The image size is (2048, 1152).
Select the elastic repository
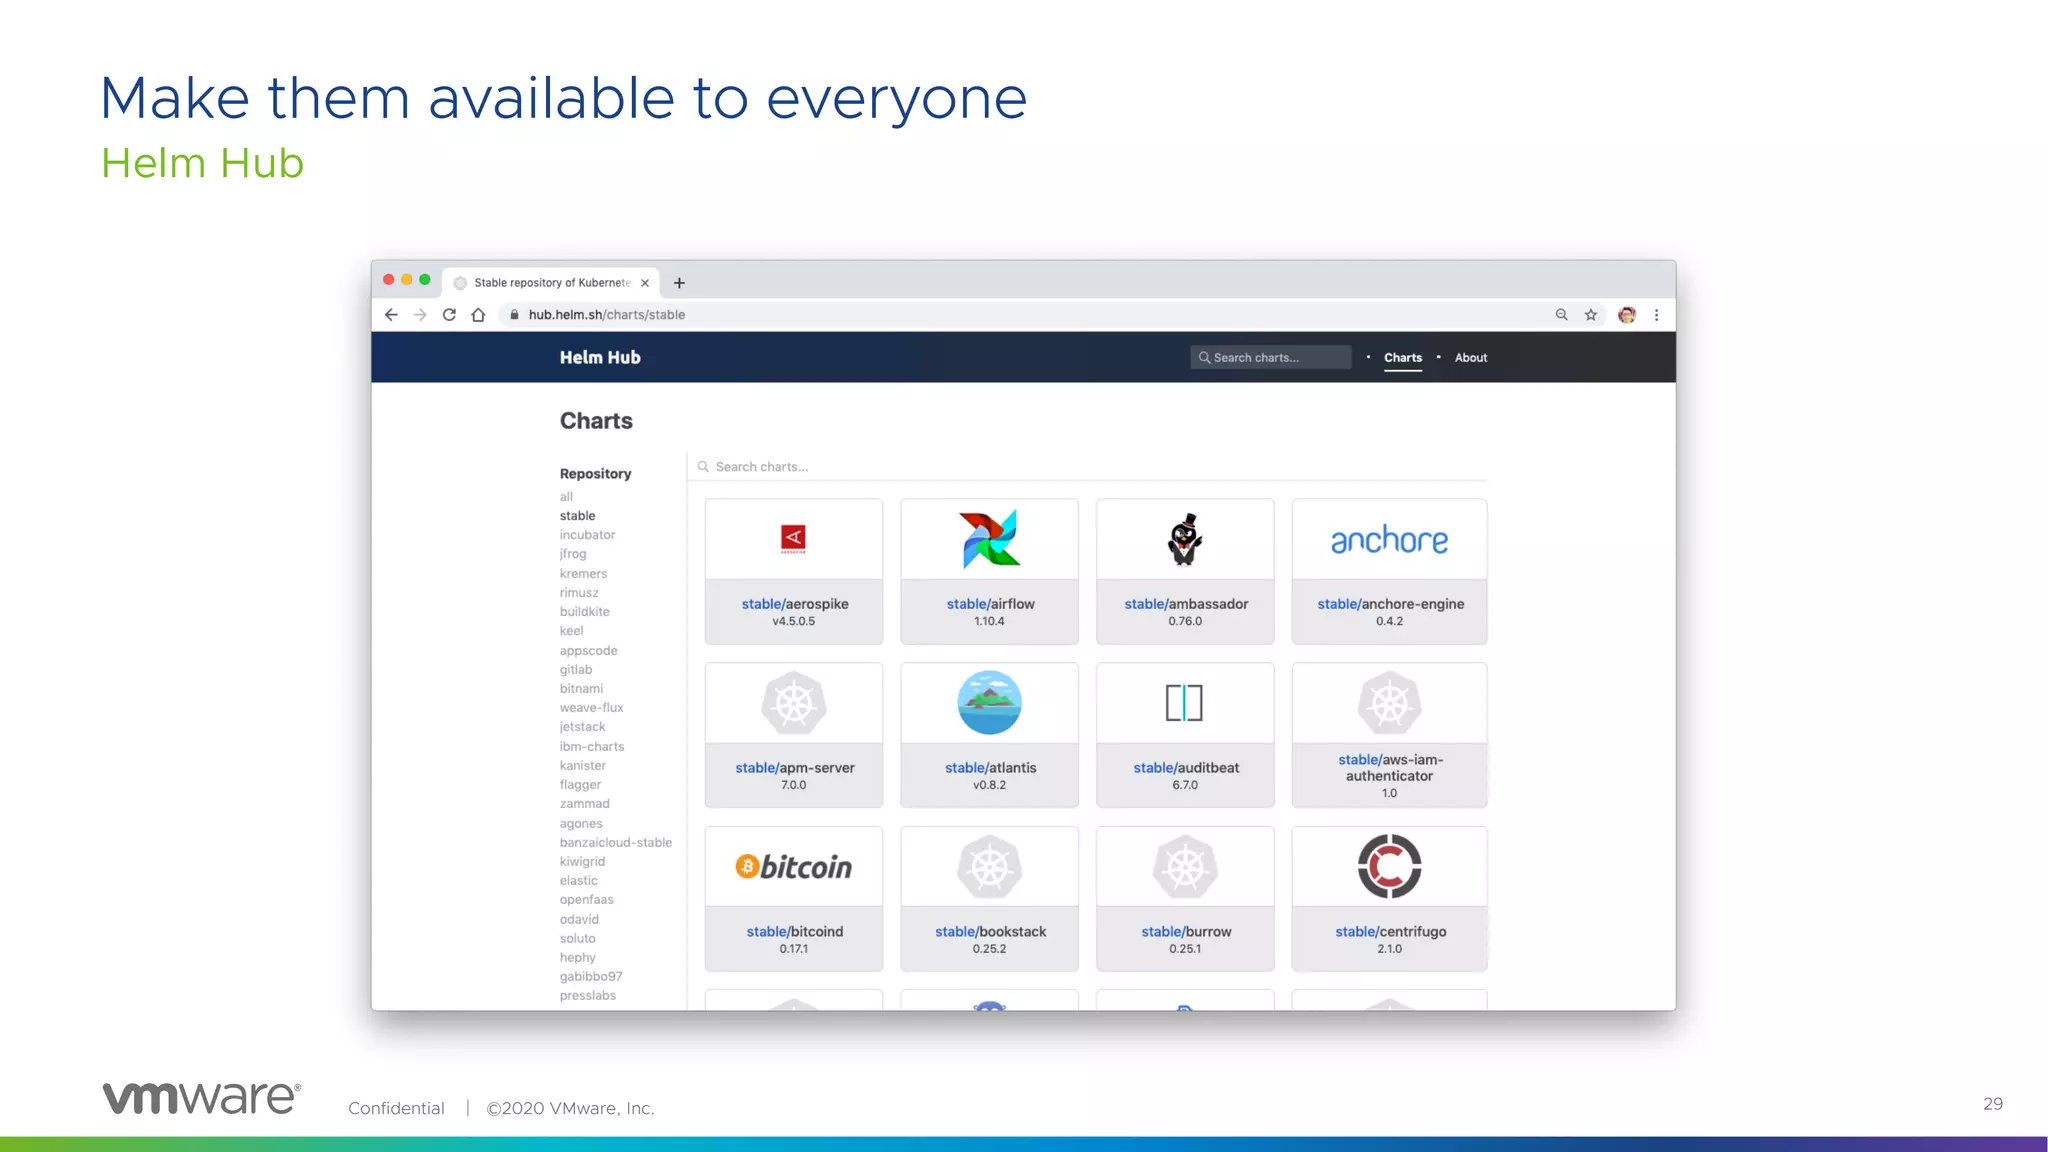(578, 881)
